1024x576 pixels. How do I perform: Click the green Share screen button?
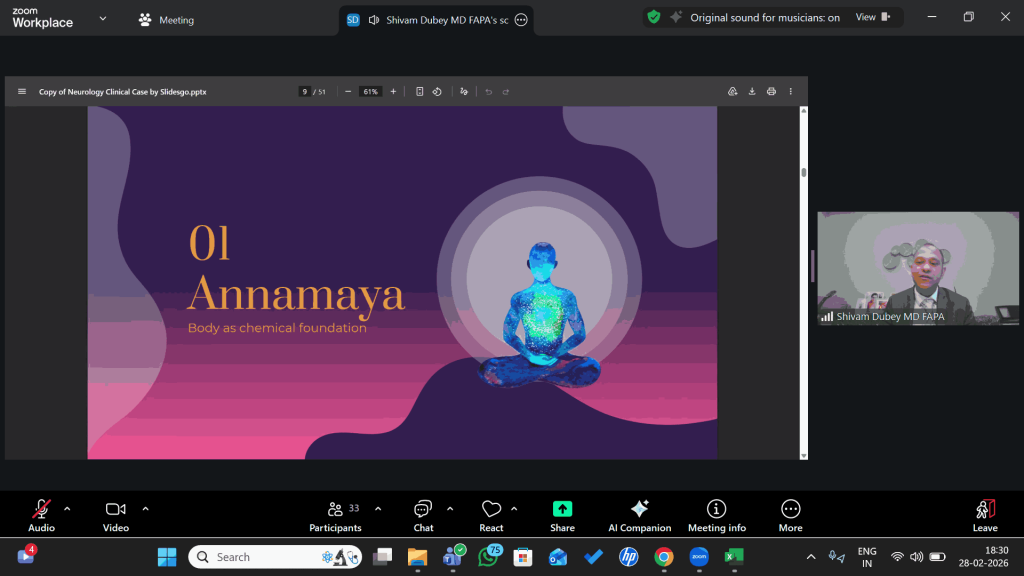pyautogui.click(x=562, y=515)
